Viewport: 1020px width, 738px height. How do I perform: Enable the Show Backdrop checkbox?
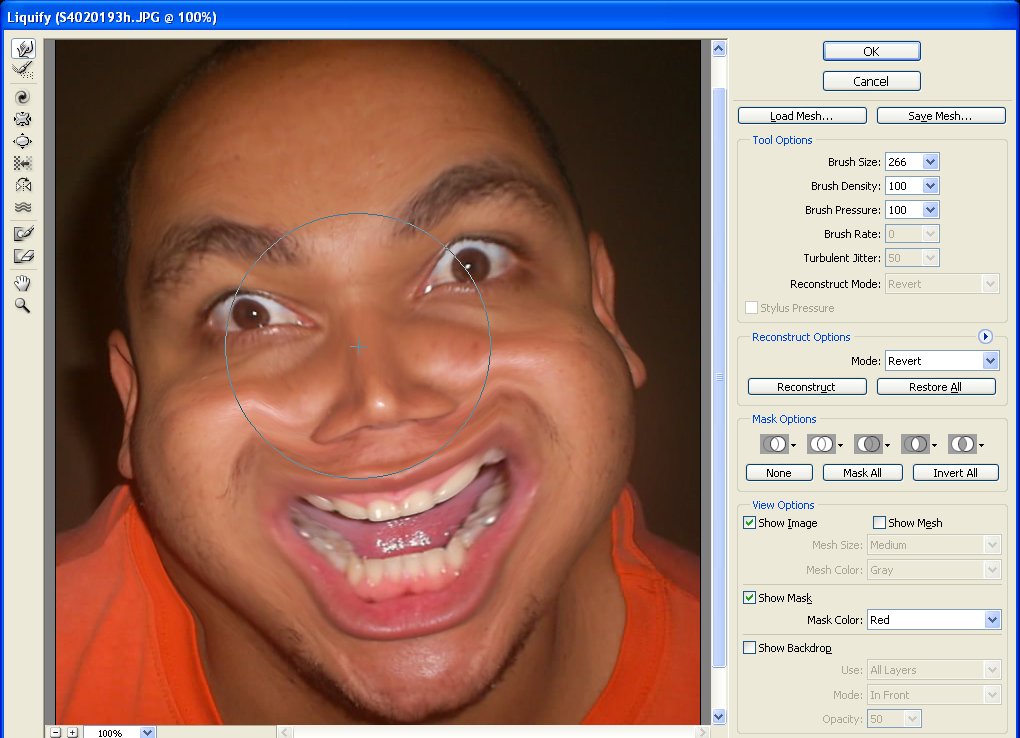click(749, 648)
